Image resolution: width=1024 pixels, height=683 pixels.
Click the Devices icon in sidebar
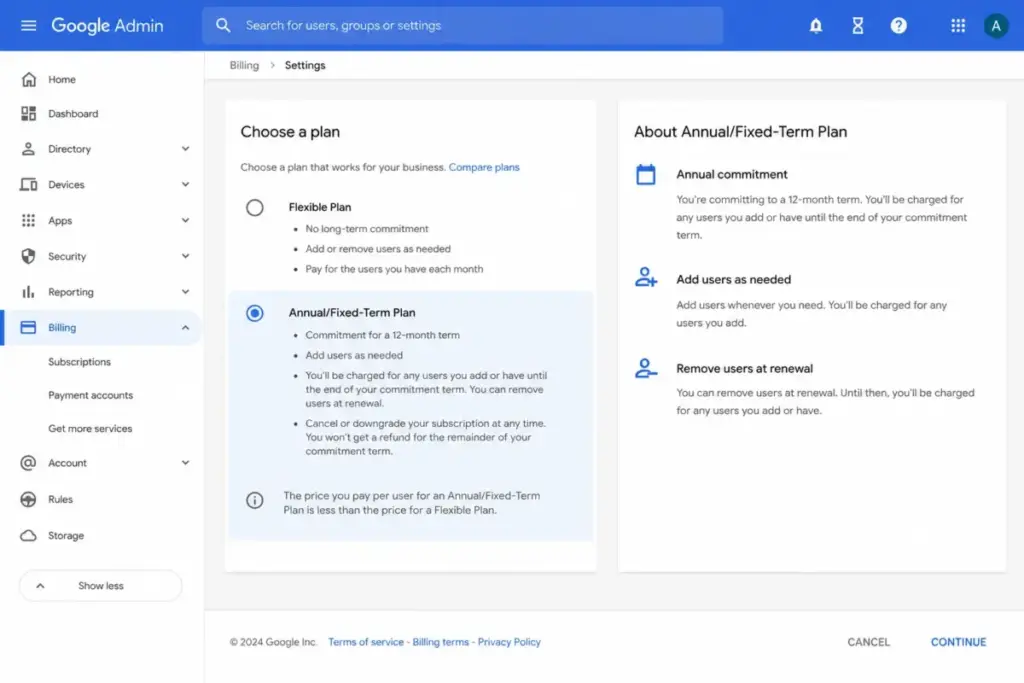point(28,185)
